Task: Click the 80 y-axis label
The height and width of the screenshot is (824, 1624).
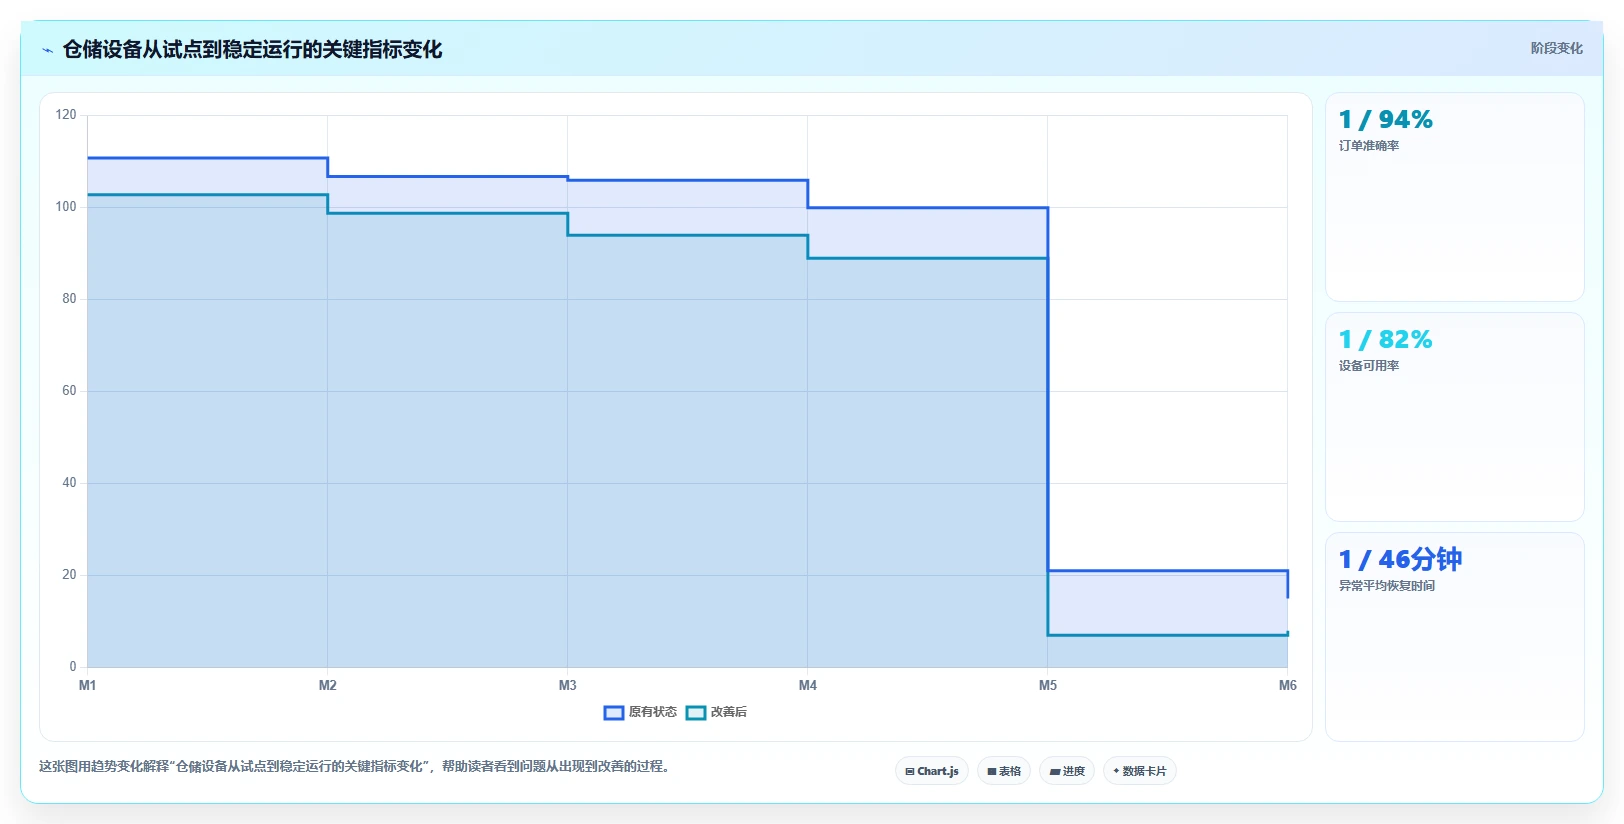Action: (69, 299)
